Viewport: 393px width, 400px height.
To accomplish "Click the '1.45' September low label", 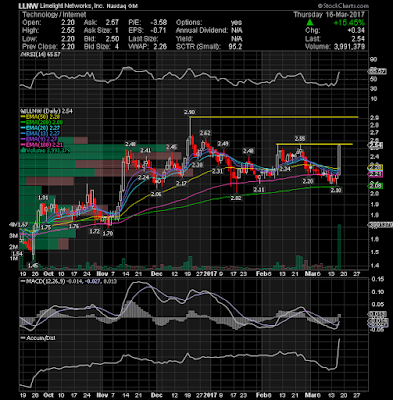I will tap(33, 265).
